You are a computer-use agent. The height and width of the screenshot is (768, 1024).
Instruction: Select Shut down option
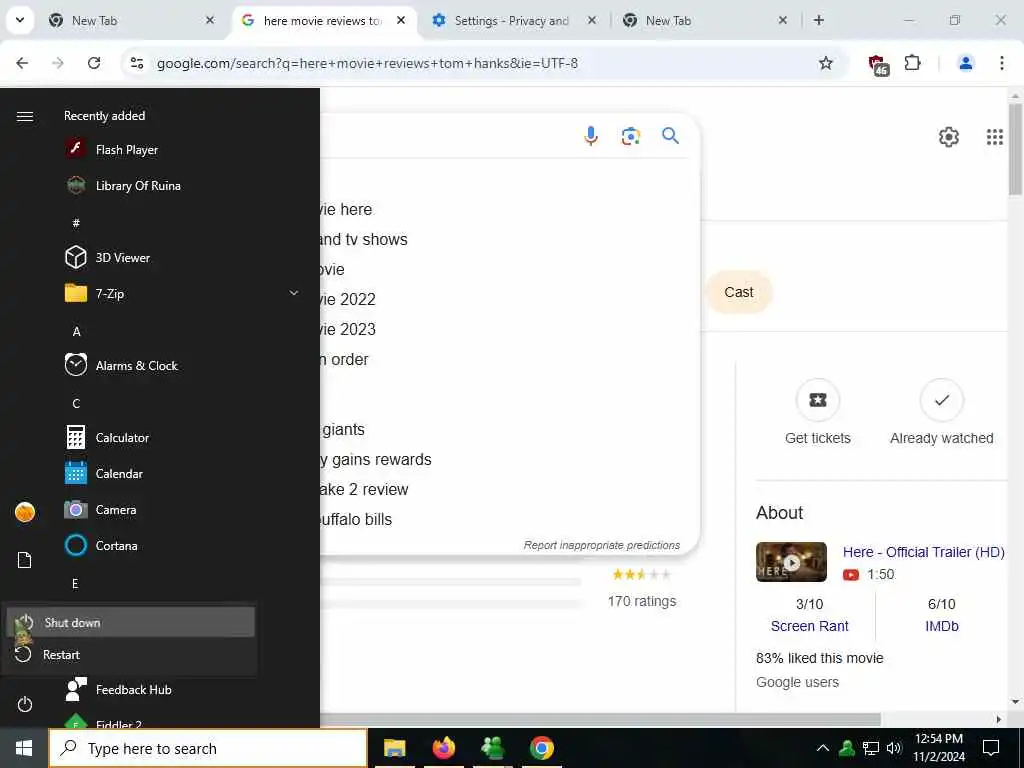pyautogui.click(x=131, y=622)
